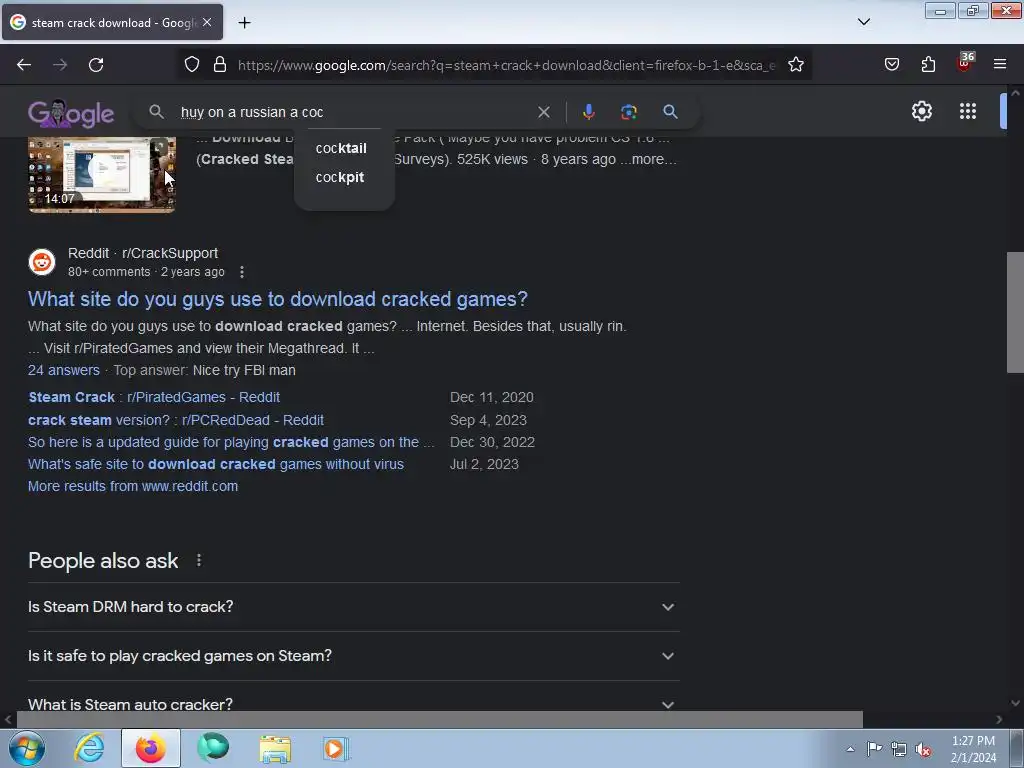Show hidden tray icons arrow

pyautogui.click(x=850, y=749)
